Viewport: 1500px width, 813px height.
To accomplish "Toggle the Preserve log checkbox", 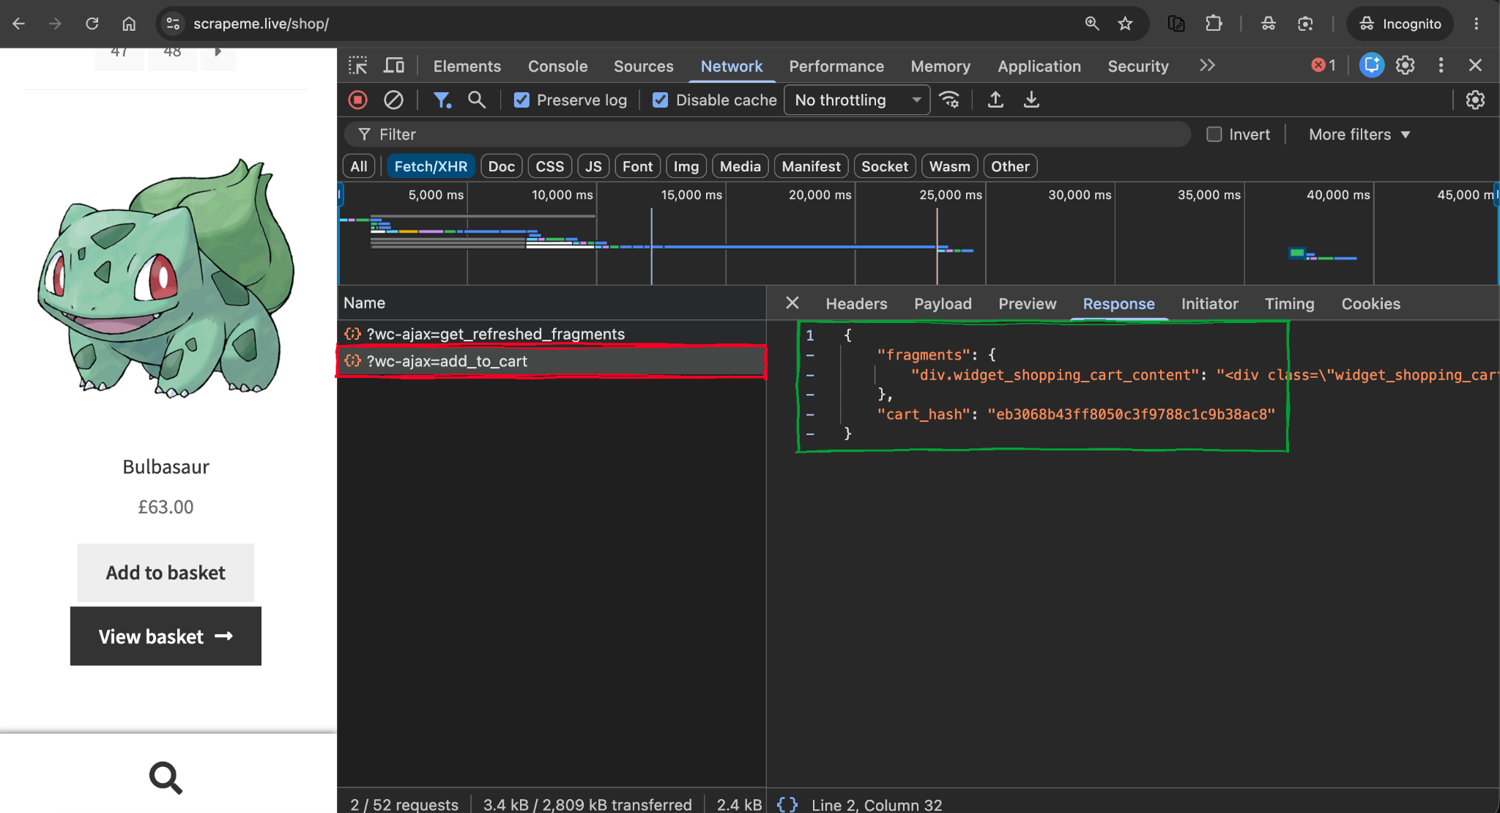I will coord(521,100).
